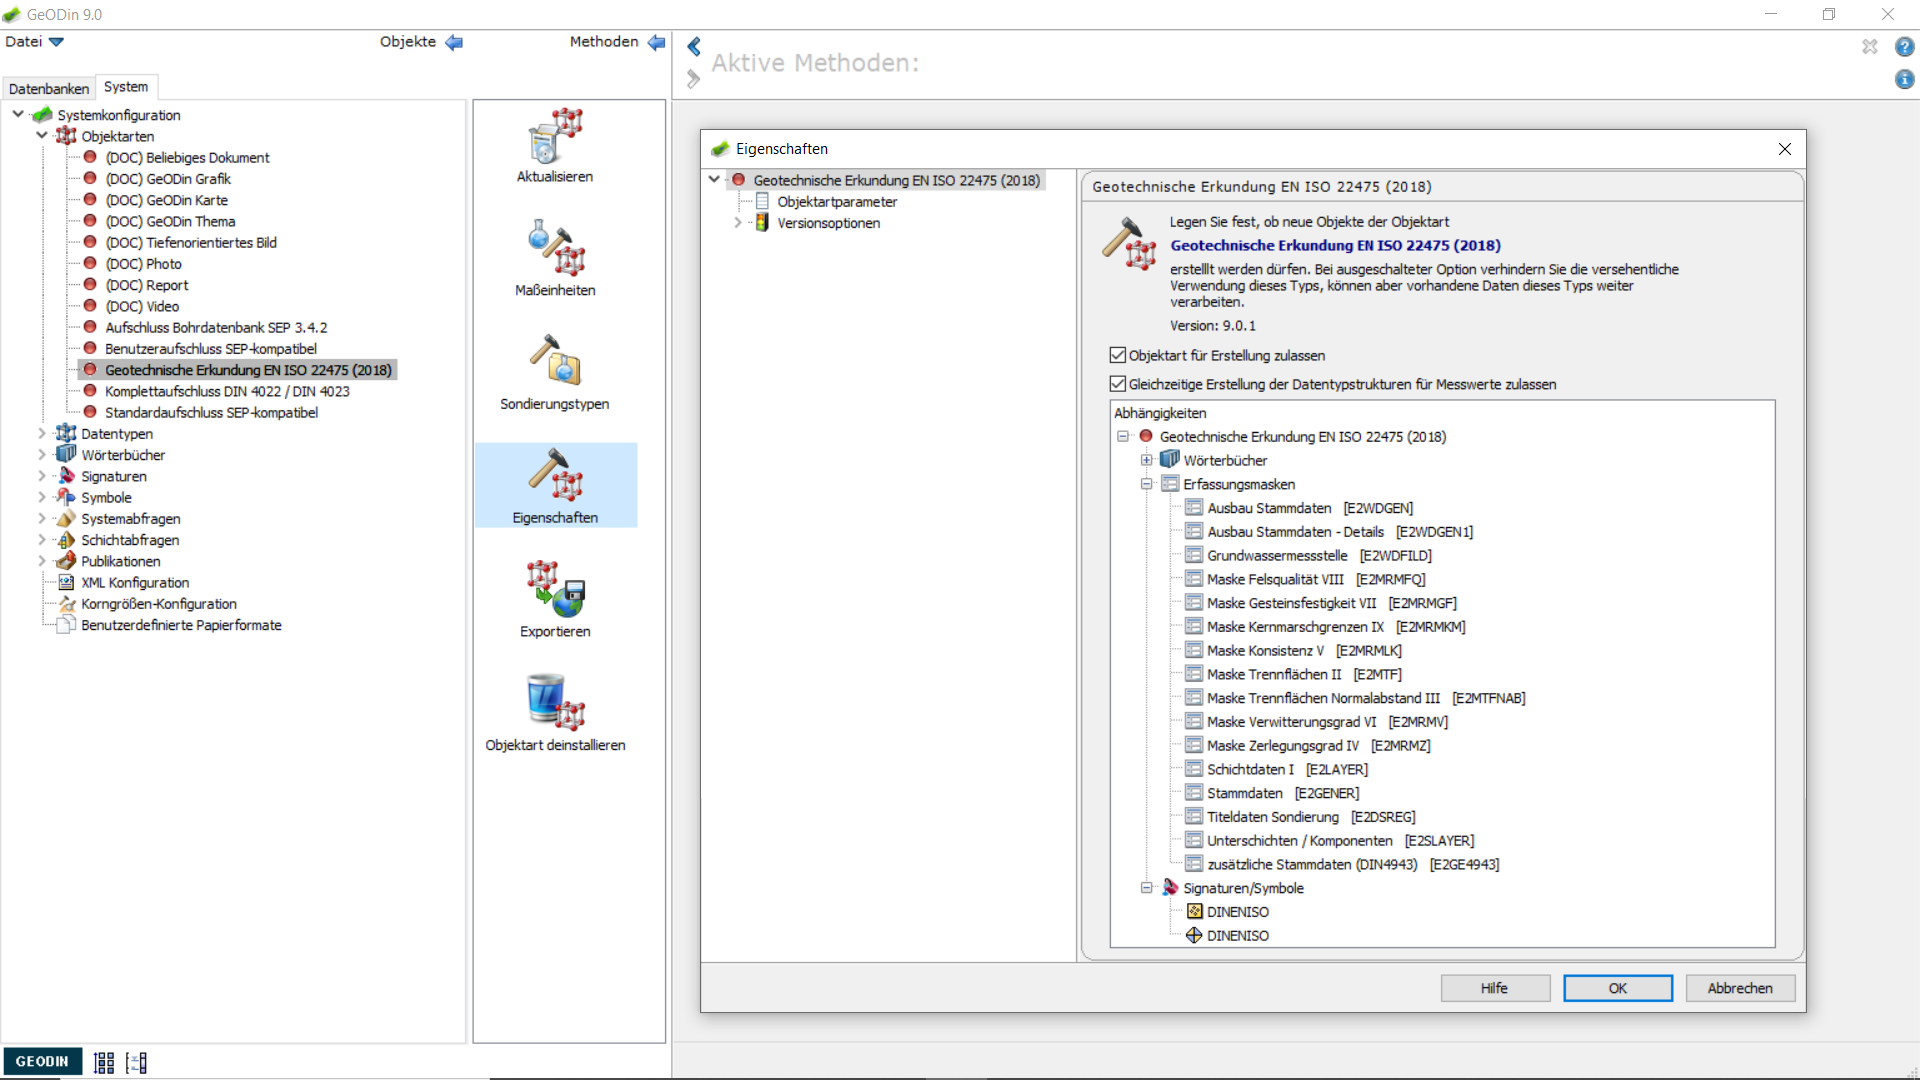Viewport: 1920px width, 1080px height.
Task: Toggle 'Gleichzeitige Erstellung der Datentypstrukturen' checkbox
Action: click(x=1118, y=384)
